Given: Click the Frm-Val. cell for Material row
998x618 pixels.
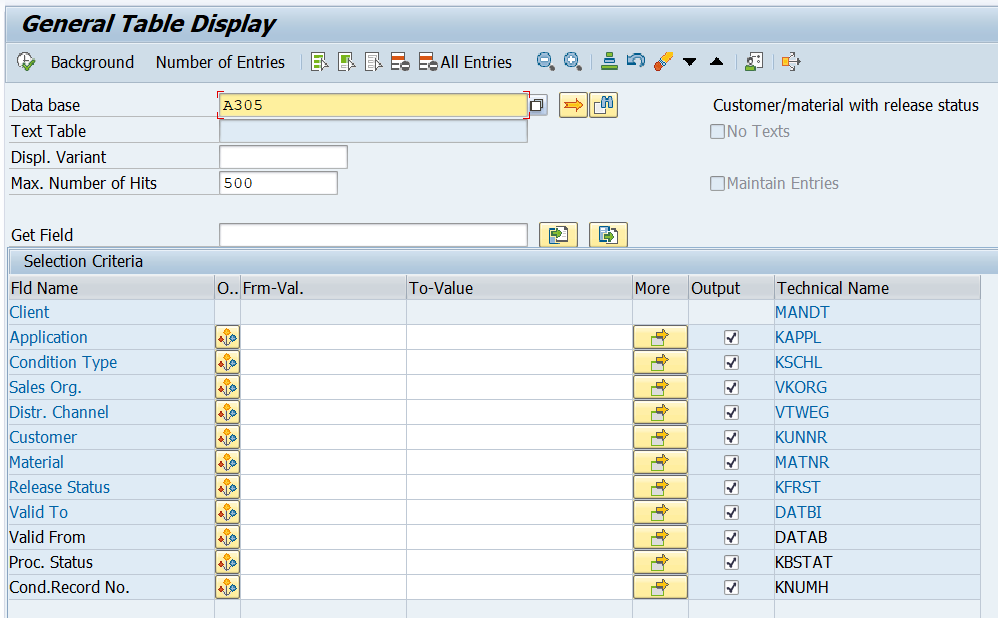Looking at the screenshot, I should [323, 462].
